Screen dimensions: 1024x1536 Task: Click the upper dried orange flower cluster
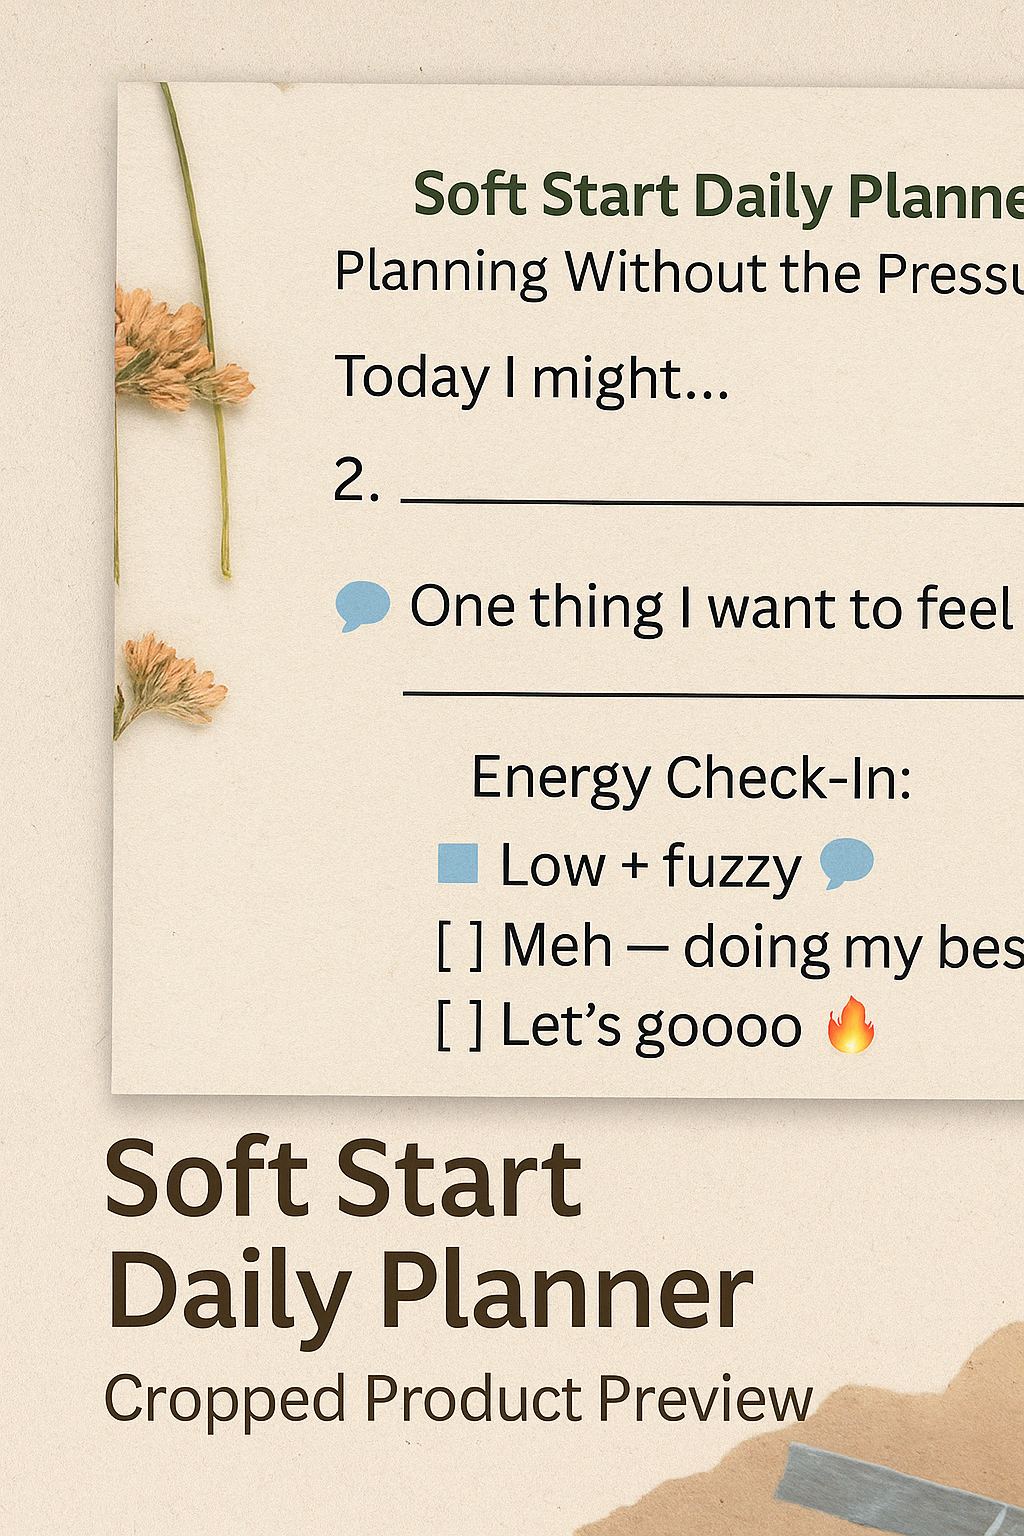coord(179,352)
